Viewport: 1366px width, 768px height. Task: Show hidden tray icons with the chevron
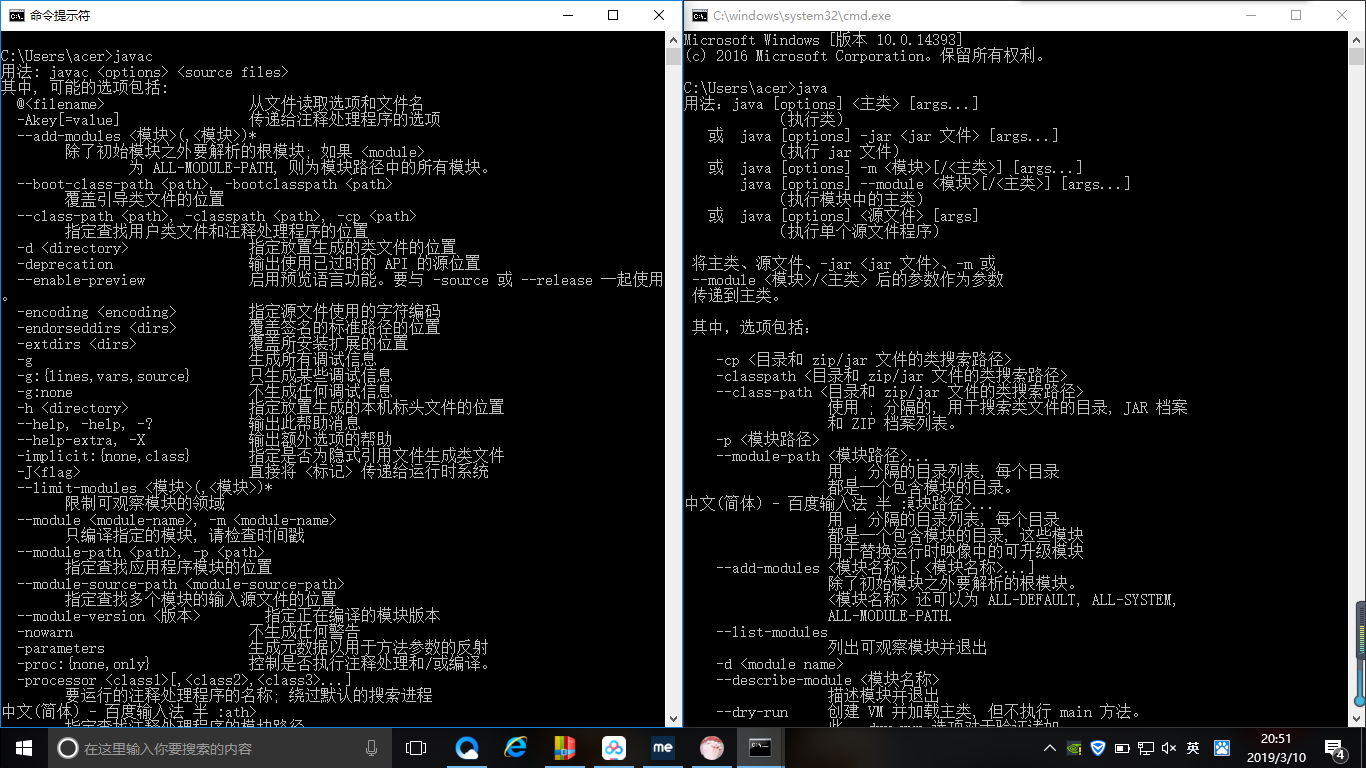(1050, 748)
